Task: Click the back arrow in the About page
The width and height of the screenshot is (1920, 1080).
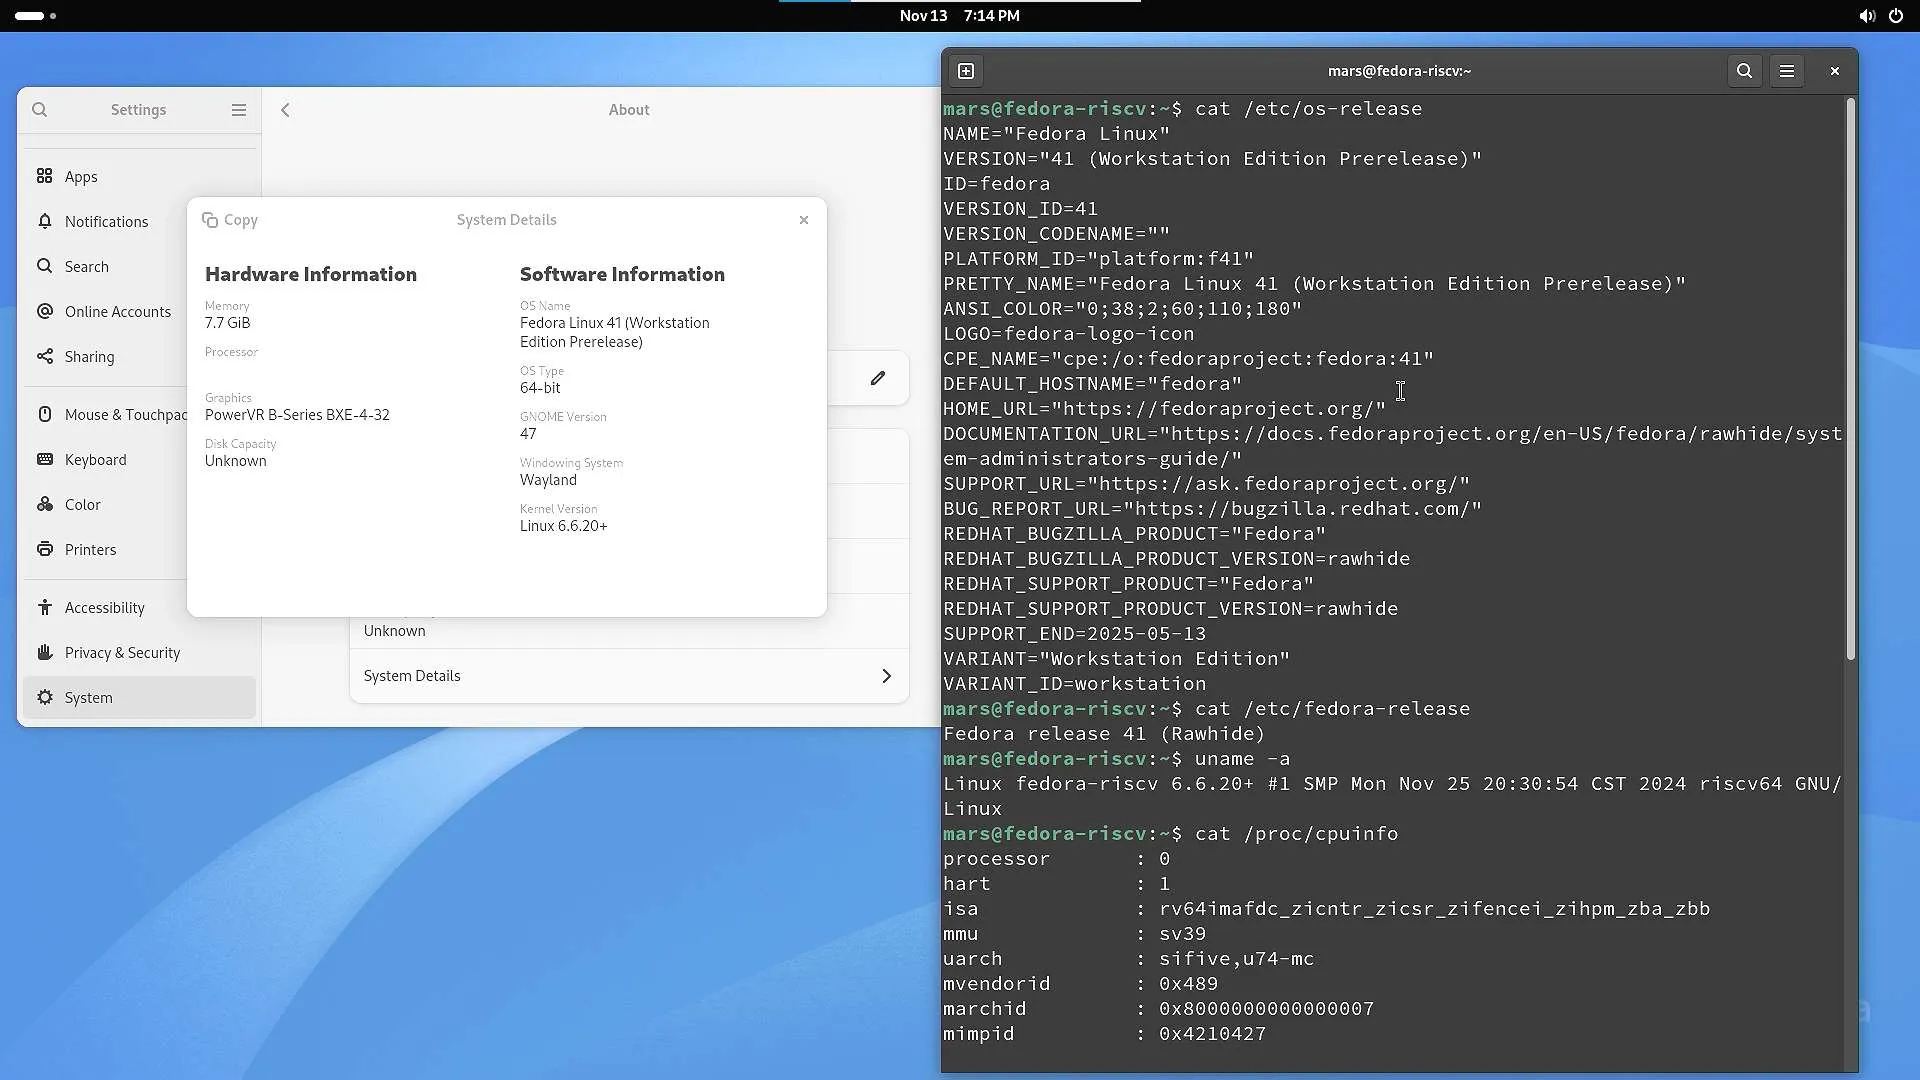Action: pyautogui.click(x=285, y=110)
